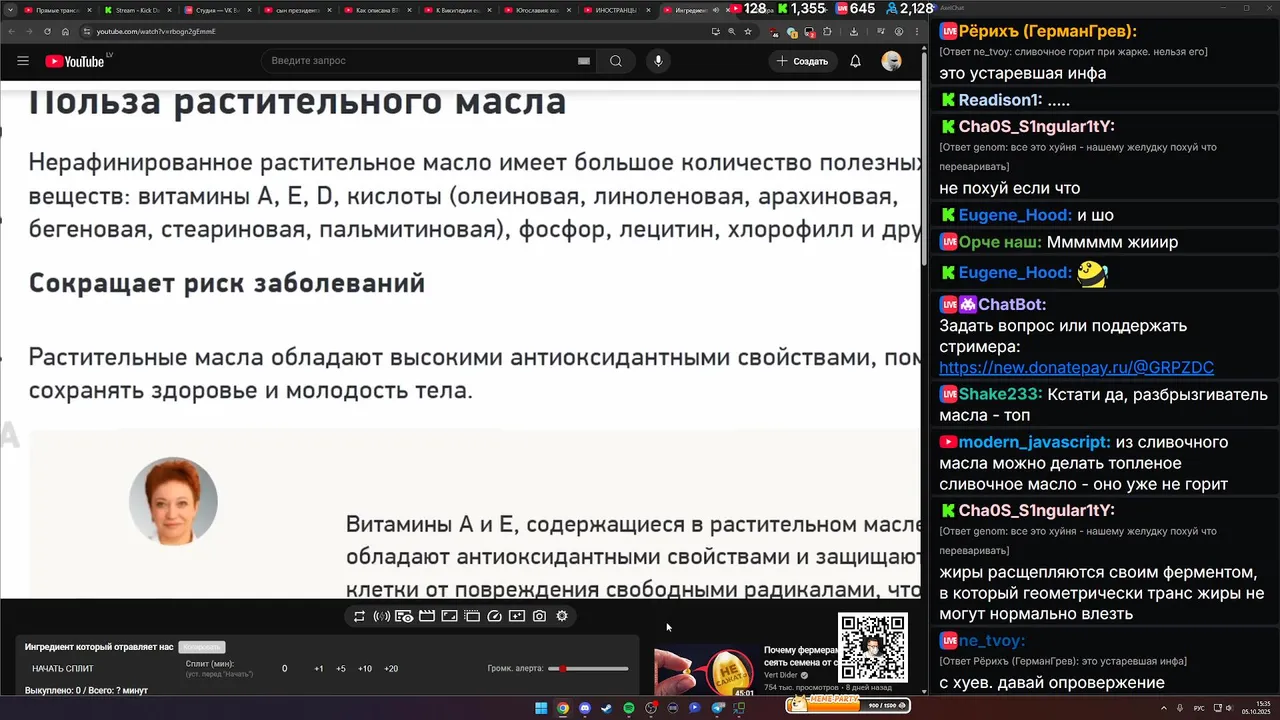Image resolution: width=1280 pixels, height=720 pixels.
Task: Adjust the Громк. алерта volume slider
Action: (588, 668)
